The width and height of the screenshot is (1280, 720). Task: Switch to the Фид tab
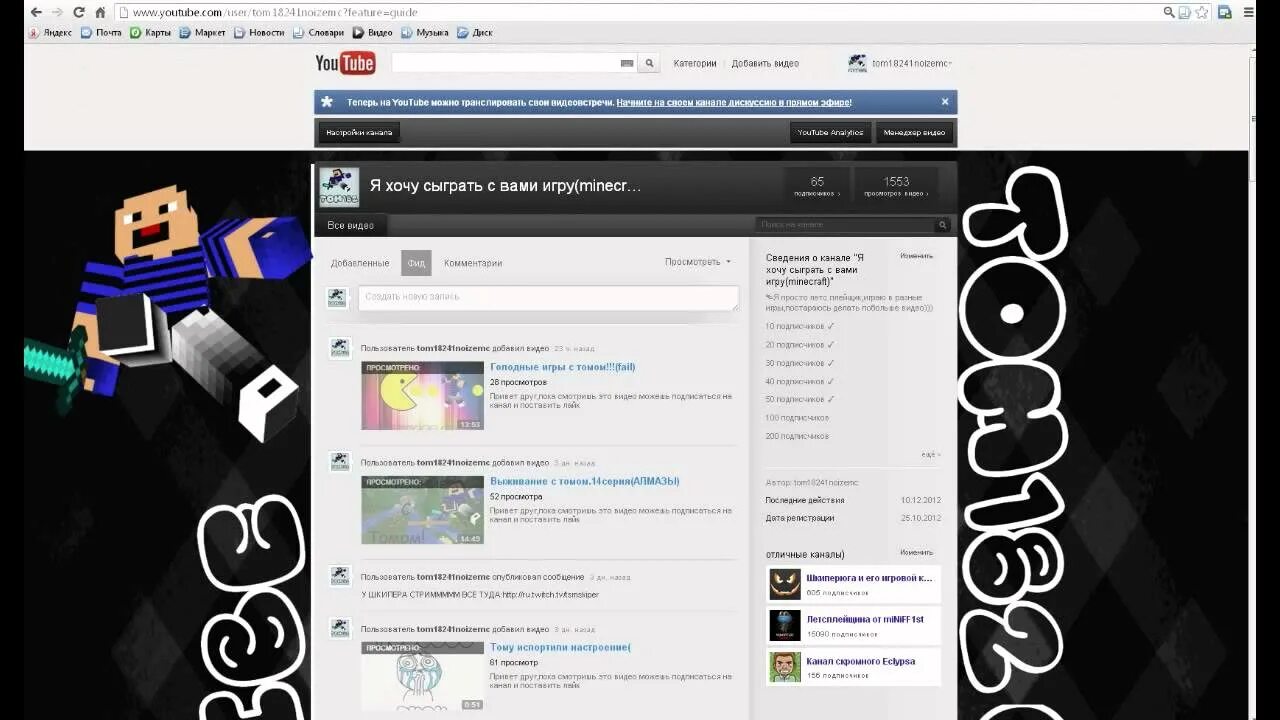416,263
